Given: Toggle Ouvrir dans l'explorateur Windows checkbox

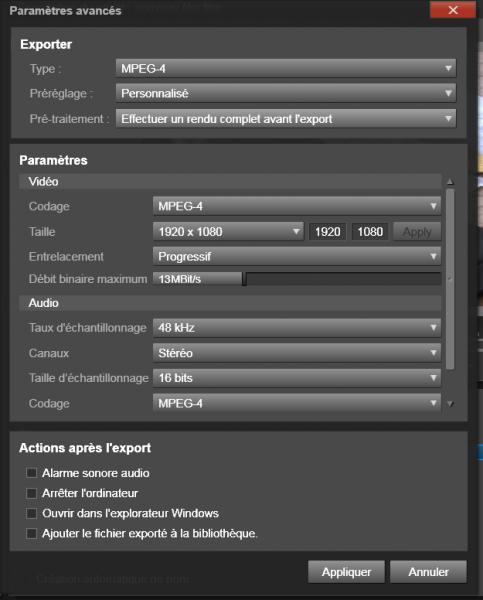Looking at the screenshot, I should point(31,513).
